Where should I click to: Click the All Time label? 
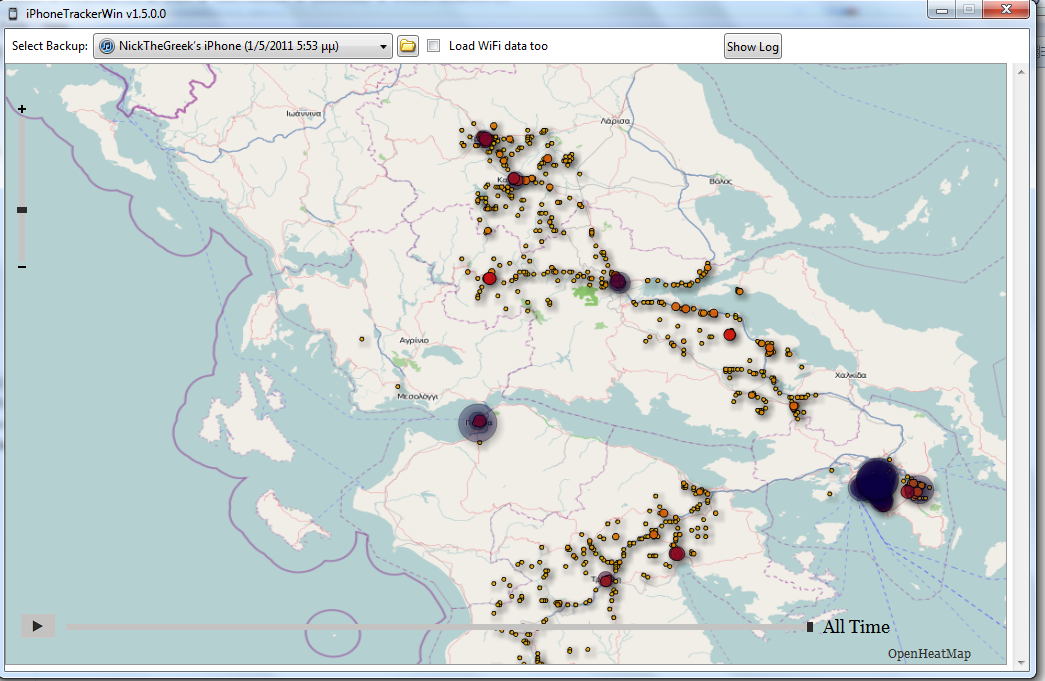(x=856, y=627)
